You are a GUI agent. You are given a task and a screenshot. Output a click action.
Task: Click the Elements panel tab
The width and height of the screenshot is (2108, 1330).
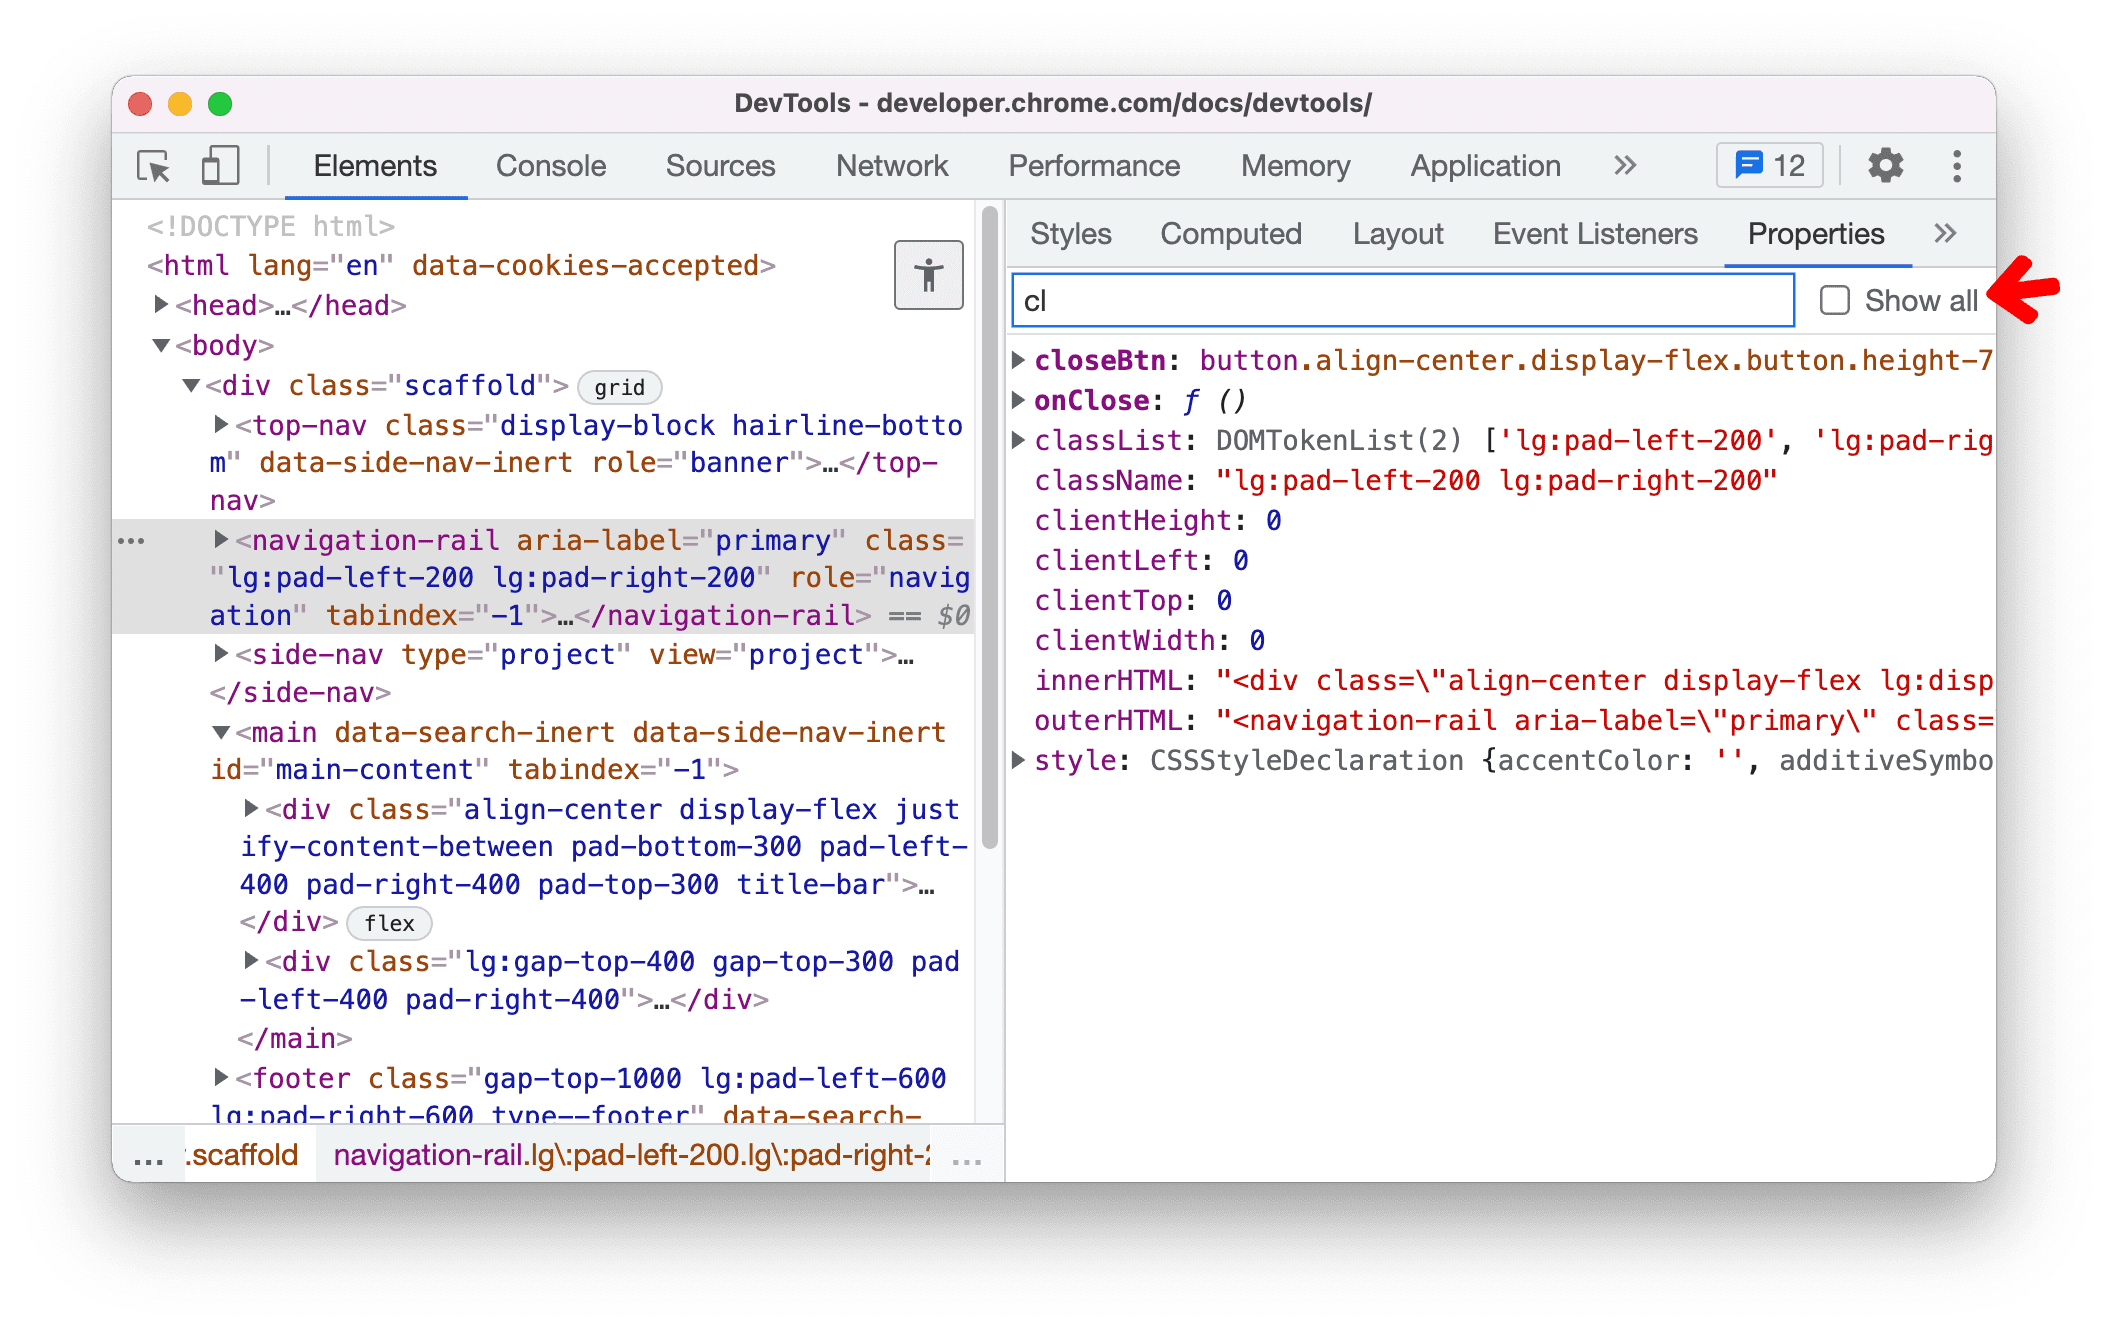tap(372, 167)
